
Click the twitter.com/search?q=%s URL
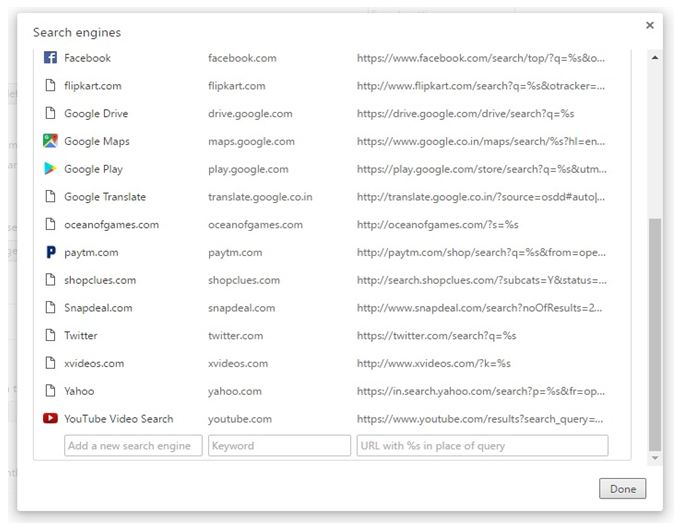coord(436,336)
